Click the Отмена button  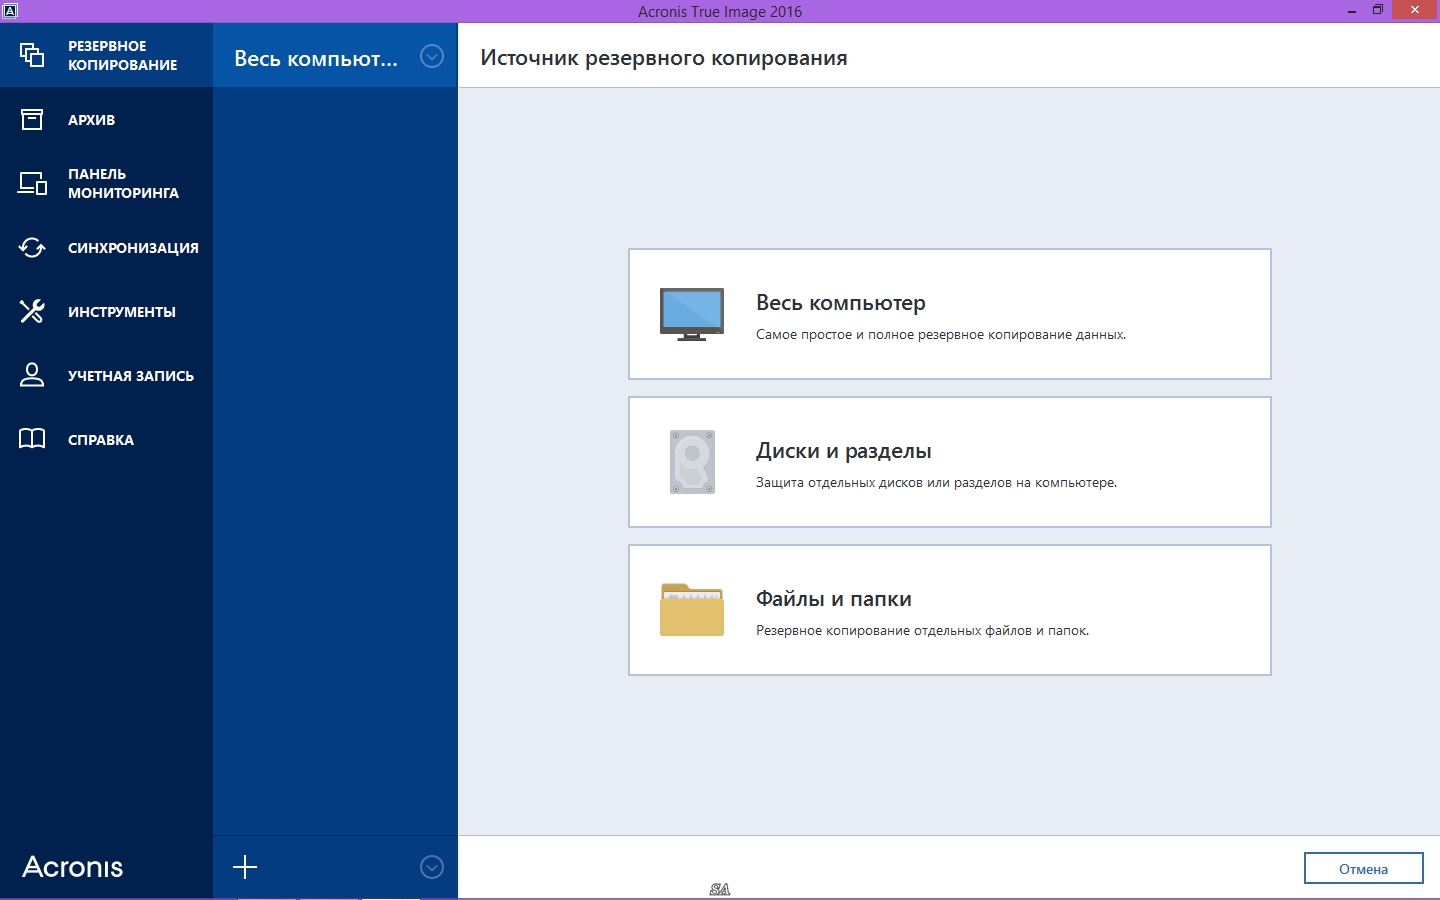(x=1364, y=868)
